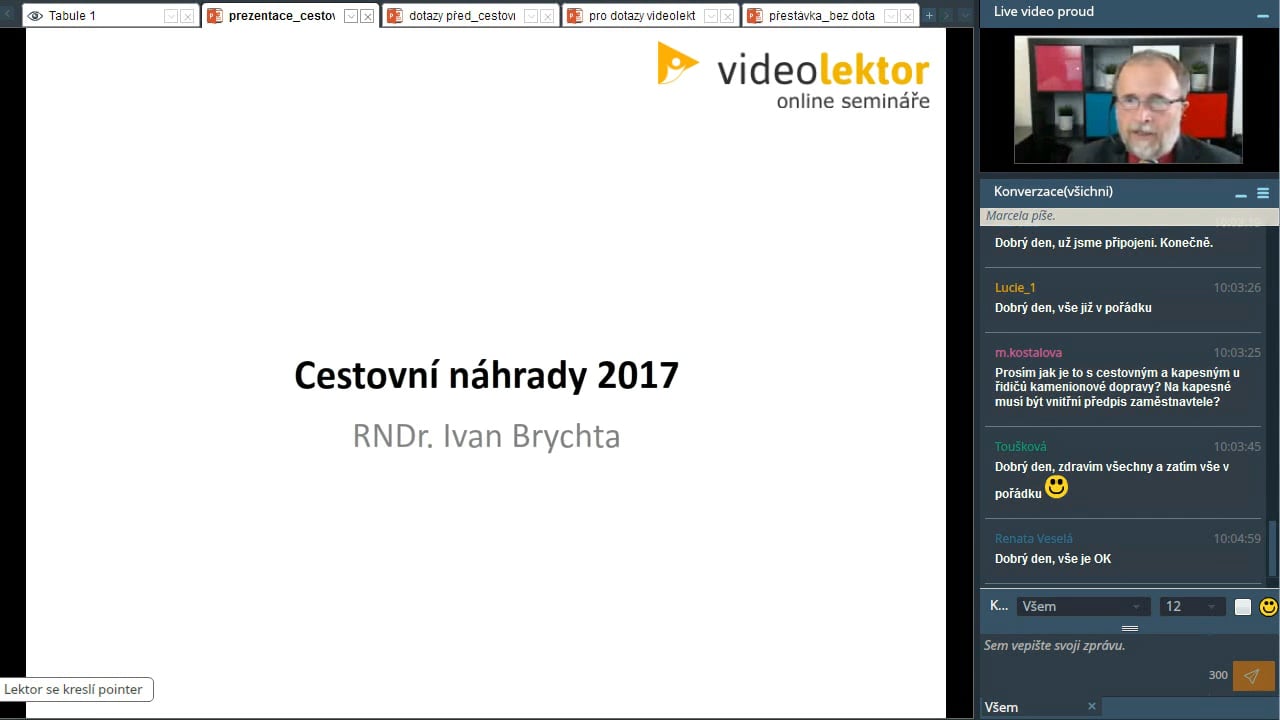Open dropdown arrow on pro dotazy videolekt tab
1280x720 pixels.
click(711, 16)
